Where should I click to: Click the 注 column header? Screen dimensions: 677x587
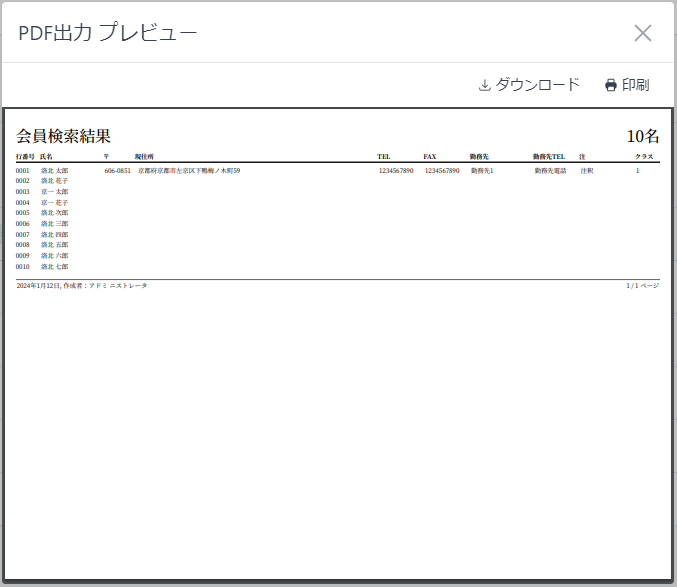click(x=582, y=157)
